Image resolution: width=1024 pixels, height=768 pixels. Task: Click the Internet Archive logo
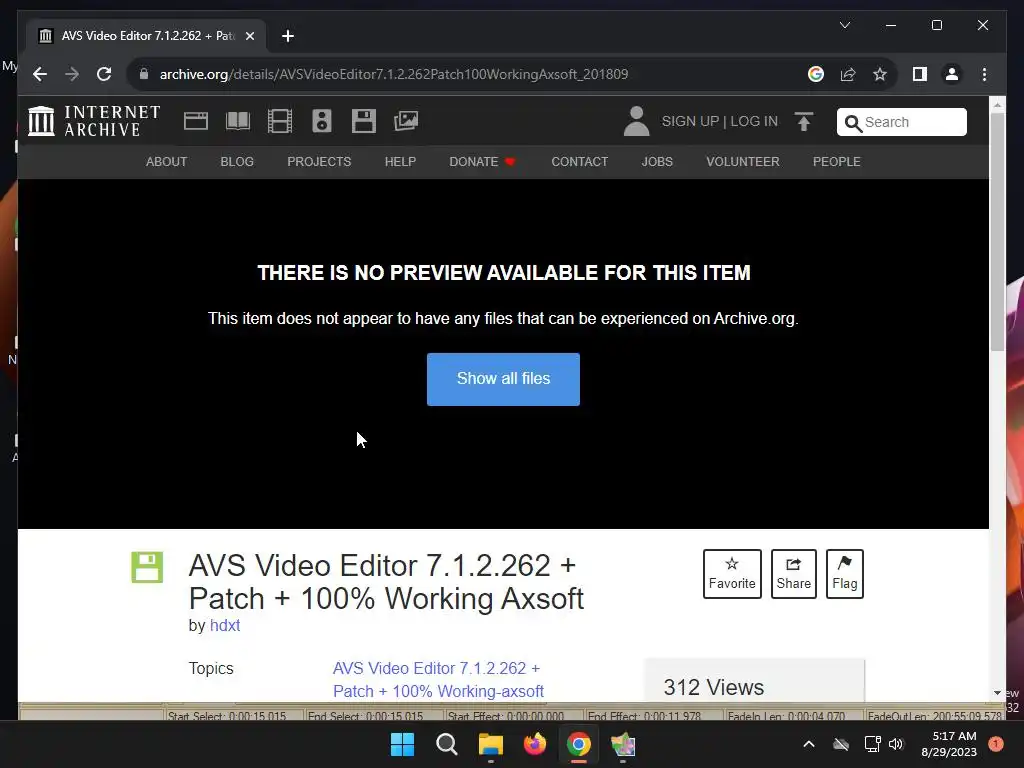94,121
